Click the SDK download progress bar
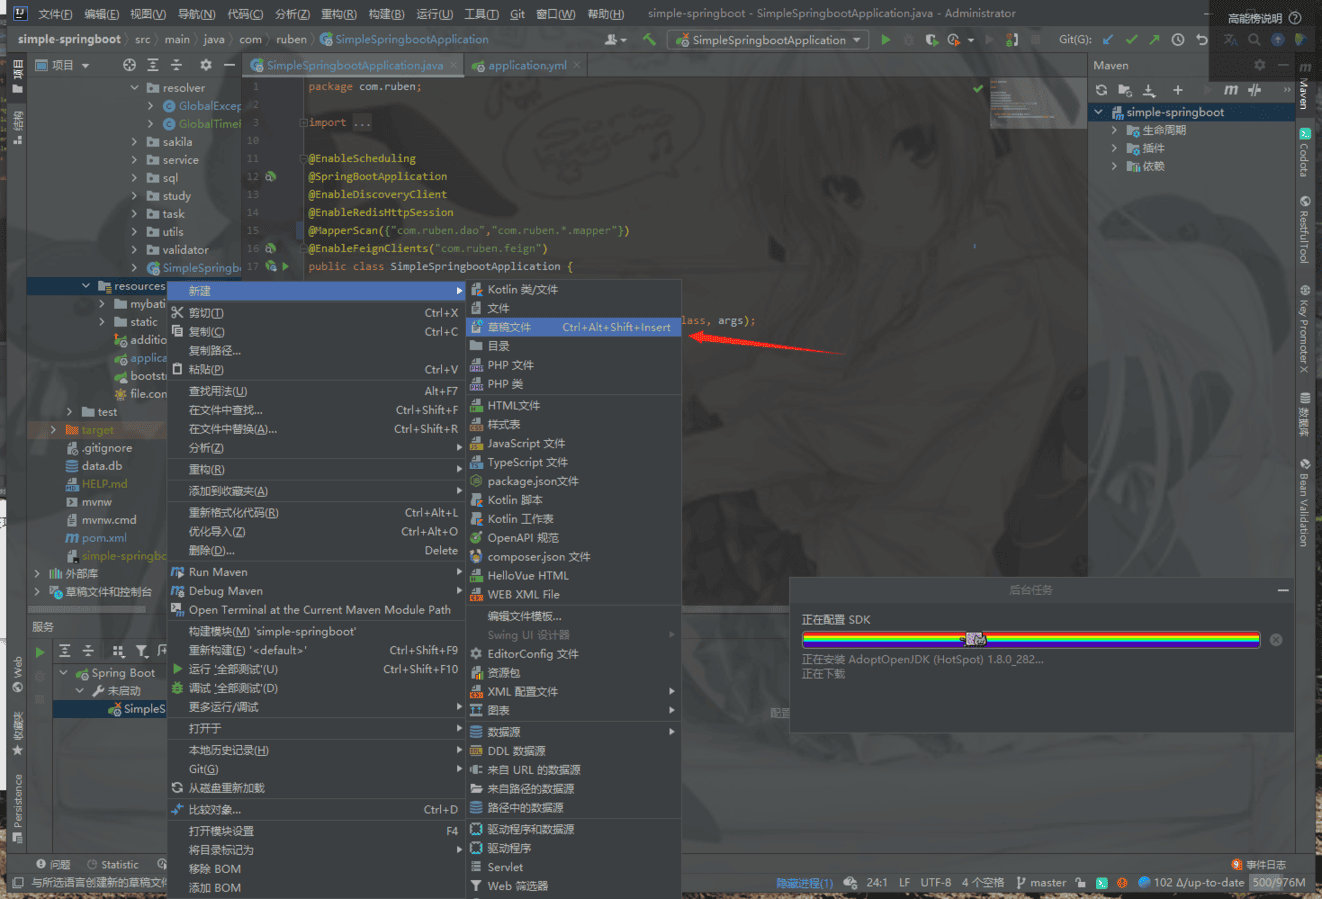 point(1030,639)
